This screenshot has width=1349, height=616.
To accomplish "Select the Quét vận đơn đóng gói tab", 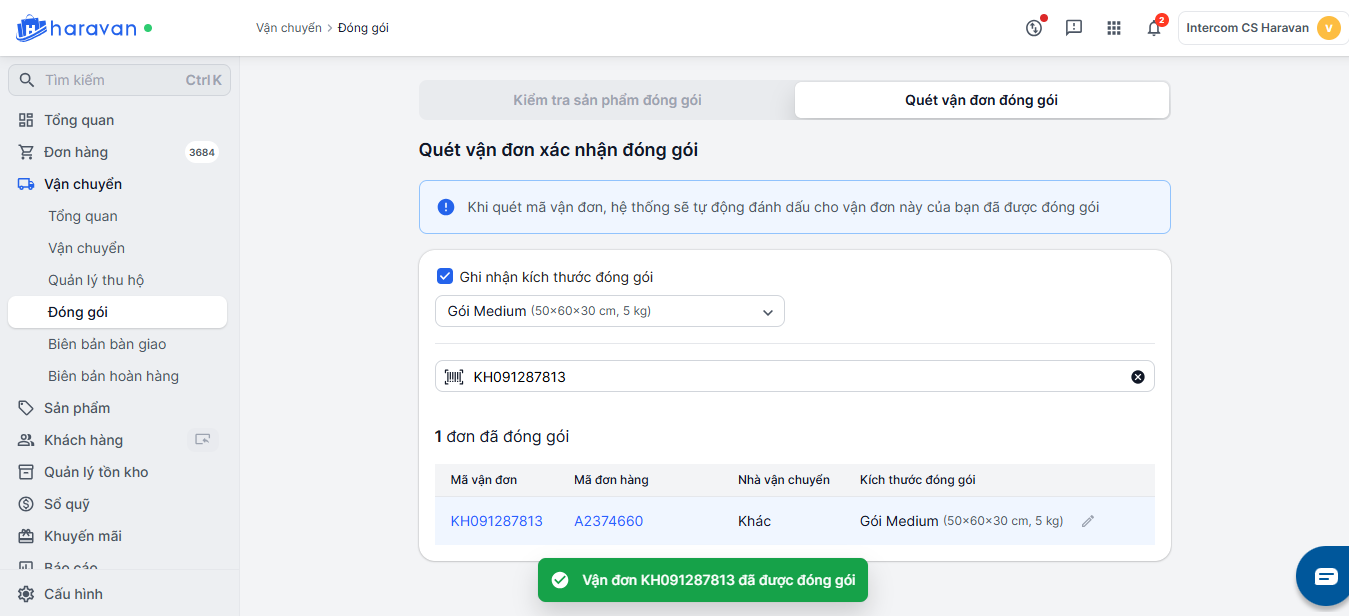I will pos(981,100).
